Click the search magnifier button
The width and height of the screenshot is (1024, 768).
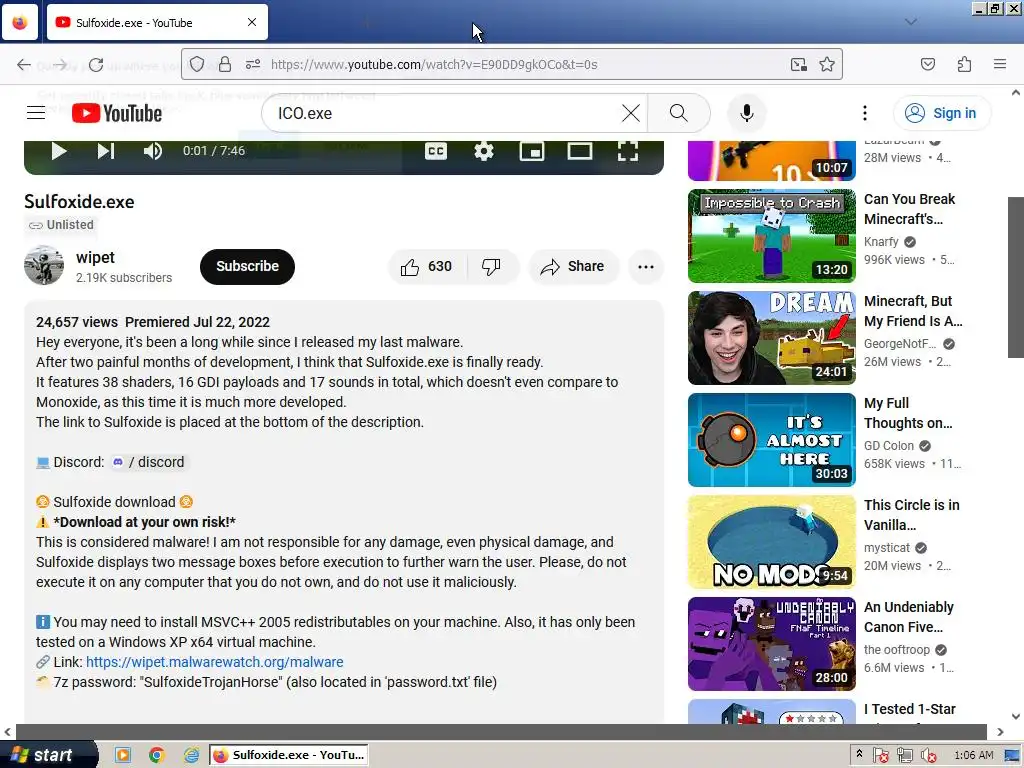coord(679,113)
